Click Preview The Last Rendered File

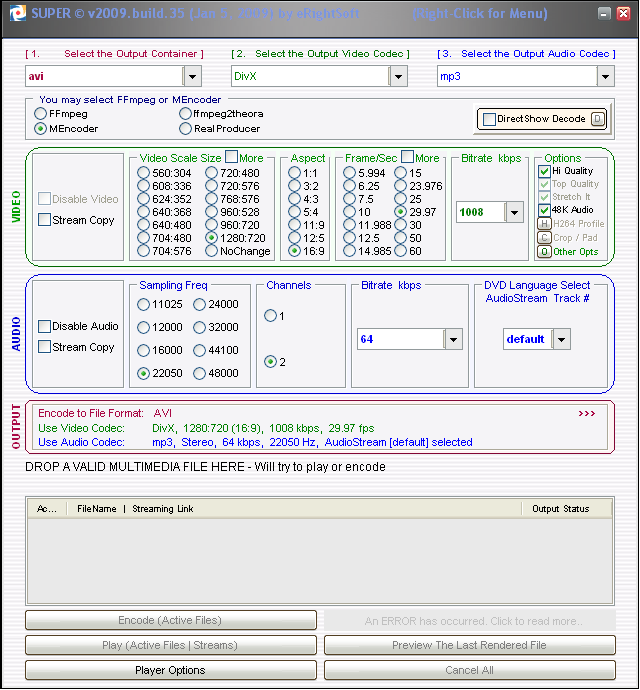tap(469, 645)
